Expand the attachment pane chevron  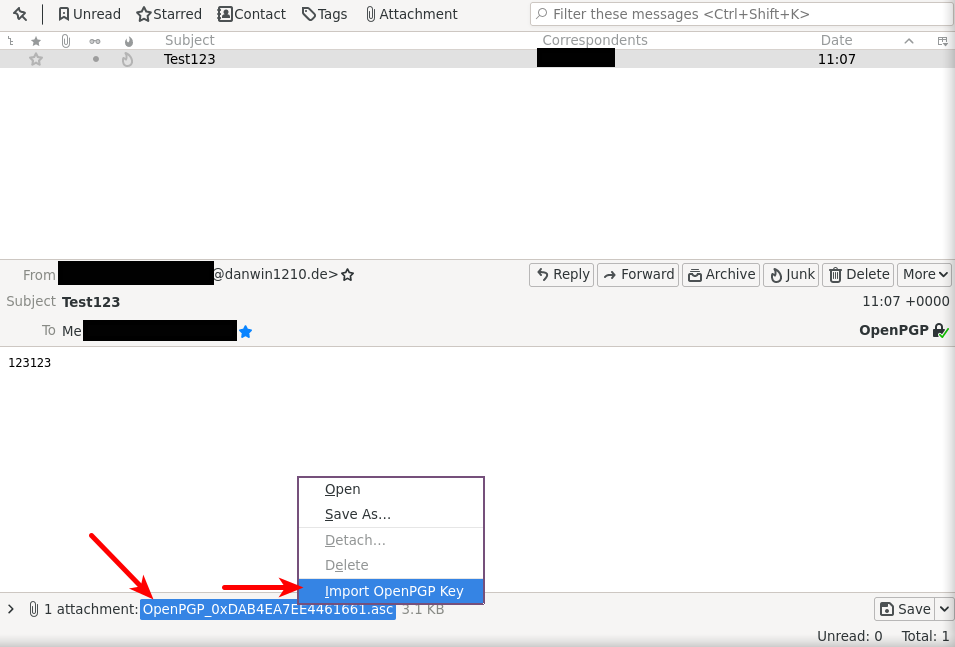coord(11,609)
